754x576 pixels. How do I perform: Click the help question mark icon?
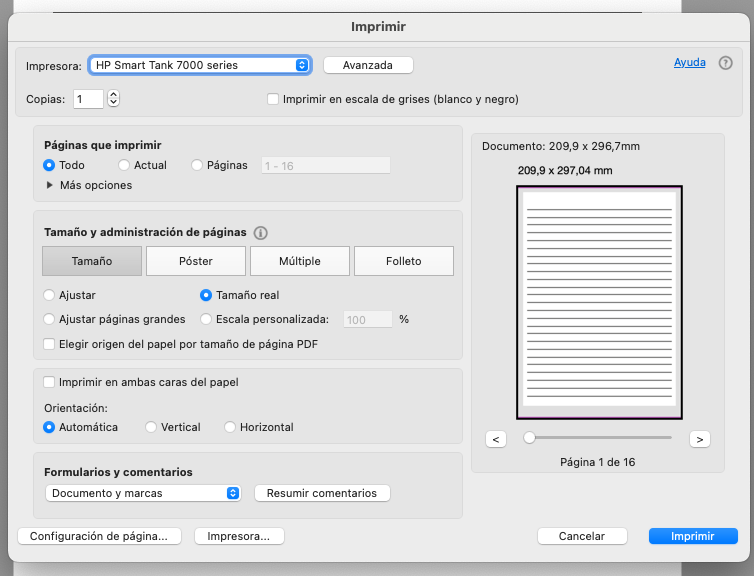coord(726,63)
